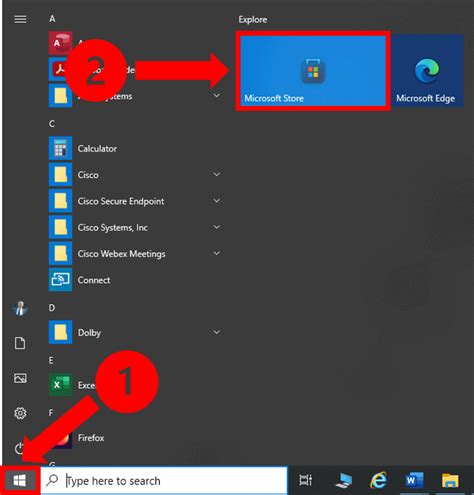Open the Microsoft Store tile
Image resolution: width=474 pixels, height=495 pixels.
click(x=313, y=71)
